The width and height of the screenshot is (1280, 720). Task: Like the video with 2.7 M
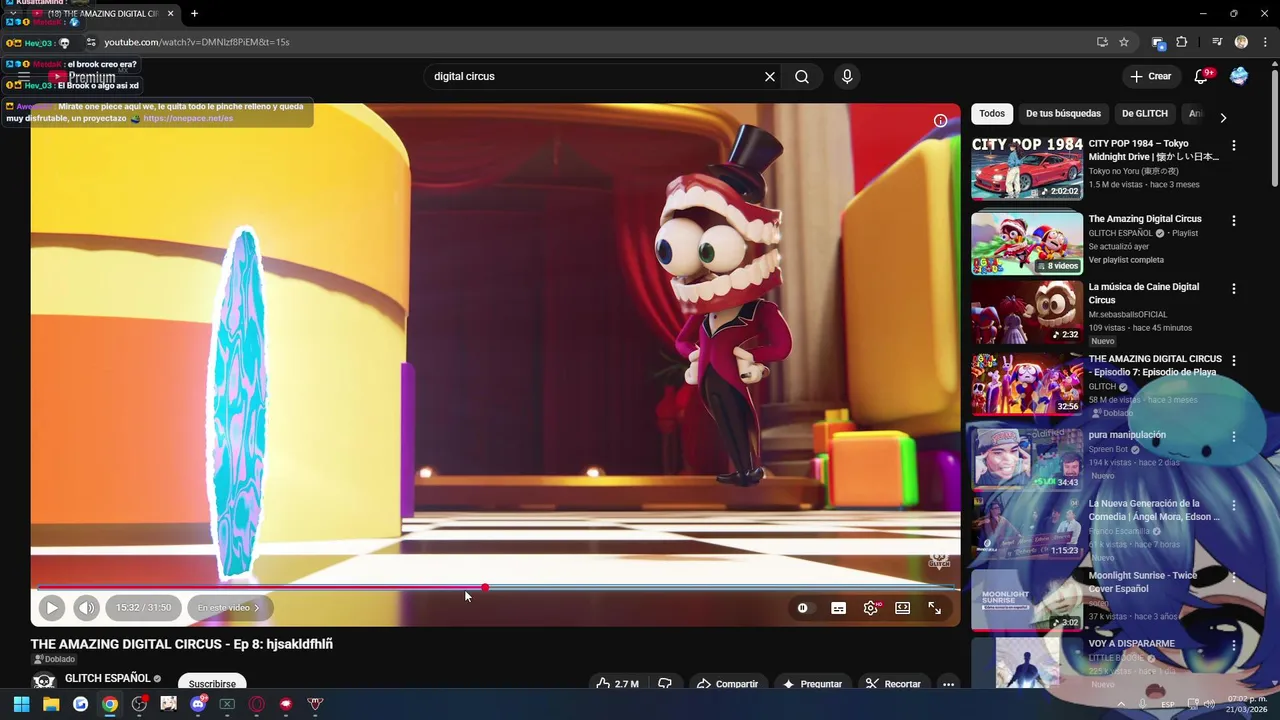[x=617, y=684]
